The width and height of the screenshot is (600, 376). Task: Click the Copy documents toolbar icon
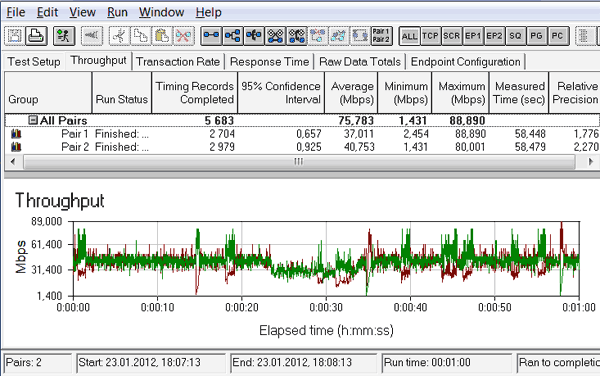[x=141, y=36]
